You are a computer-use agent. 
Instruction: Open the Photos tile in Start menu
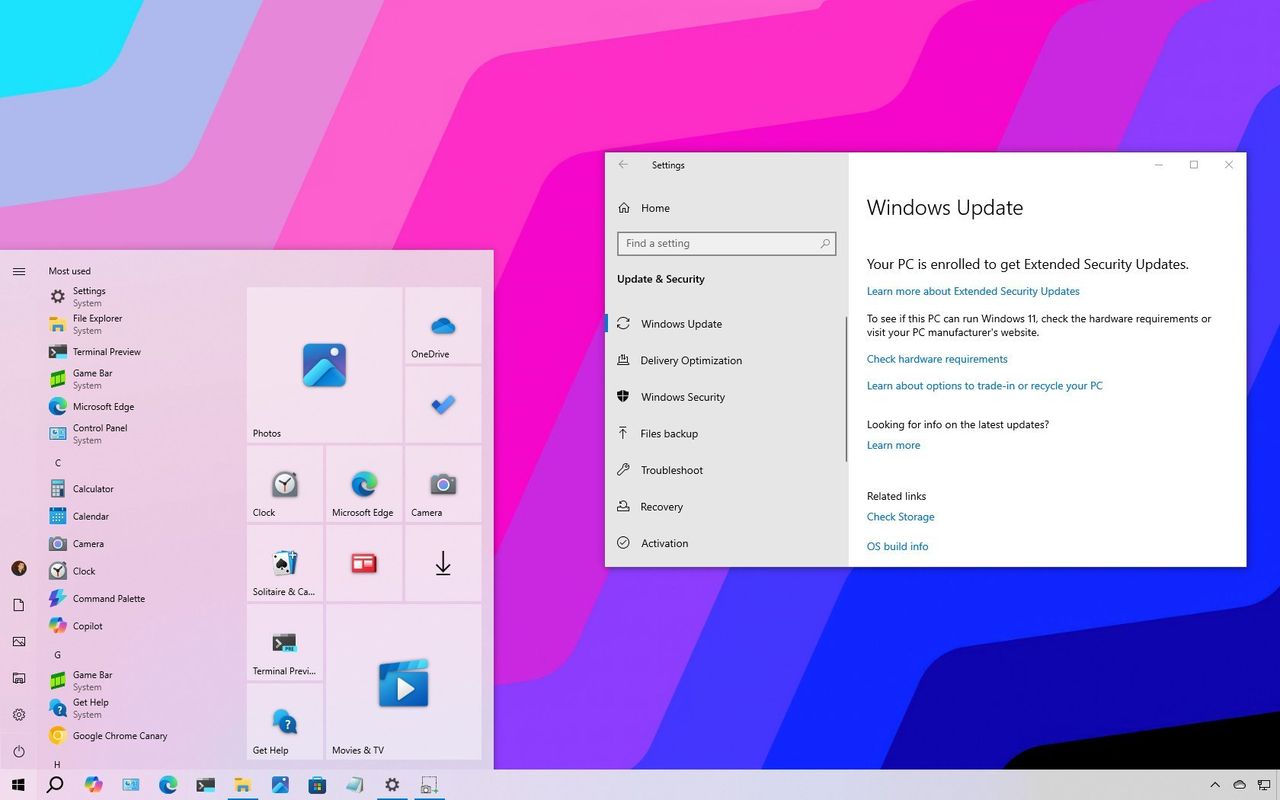pyautogui.click(x=324, y=365)
